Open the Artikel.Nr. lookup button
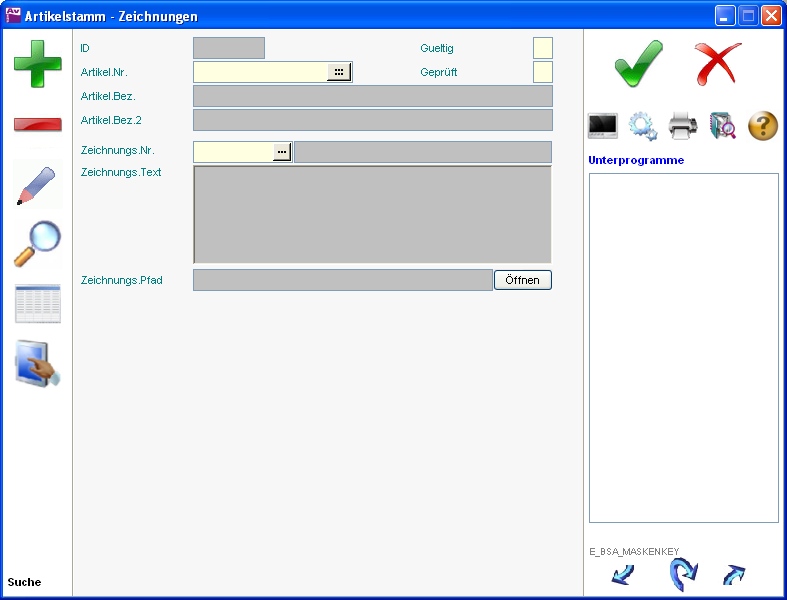The image size is (787, 600). (x=339, y=72)
